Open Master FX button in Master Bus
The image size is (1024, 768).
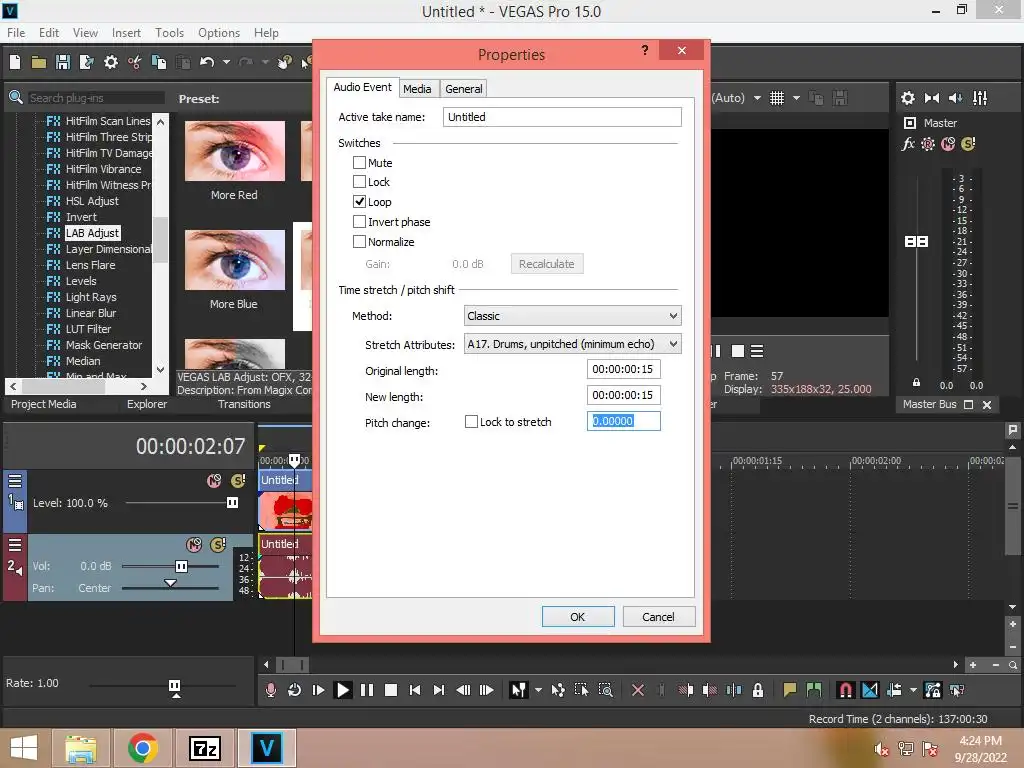tap(908, 144)
